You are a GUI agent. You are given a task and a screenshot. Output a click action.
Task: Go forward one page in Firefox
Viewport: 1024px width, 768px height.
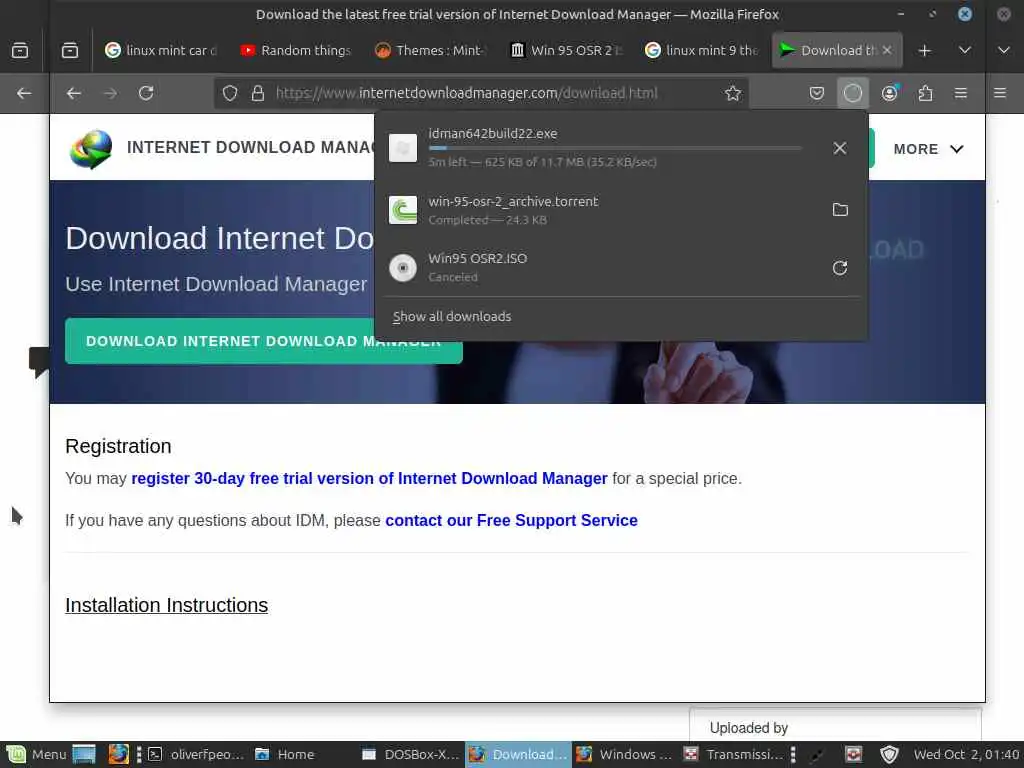point(110,93)
